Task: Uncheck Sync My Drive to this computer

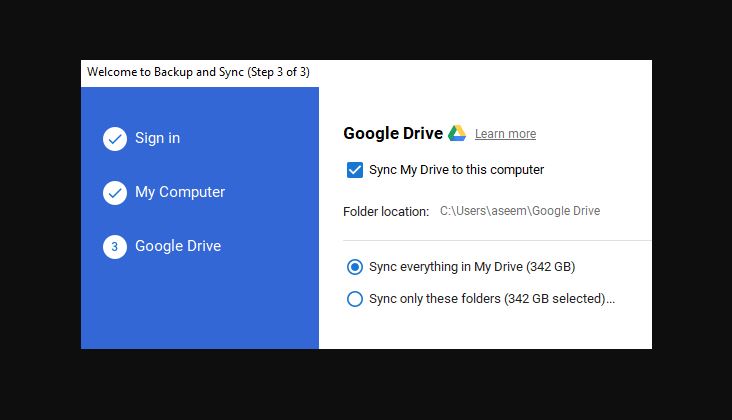Action: [355, 170]
